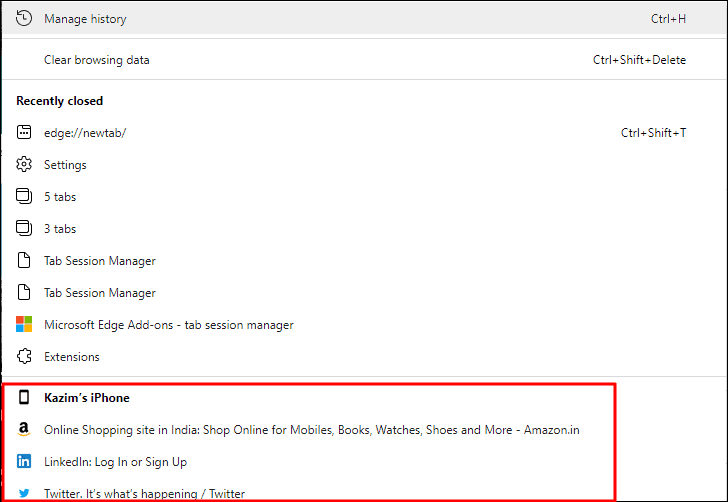Click the Kazim's iPhone device header
728x502 pixels.
(86, 398)
